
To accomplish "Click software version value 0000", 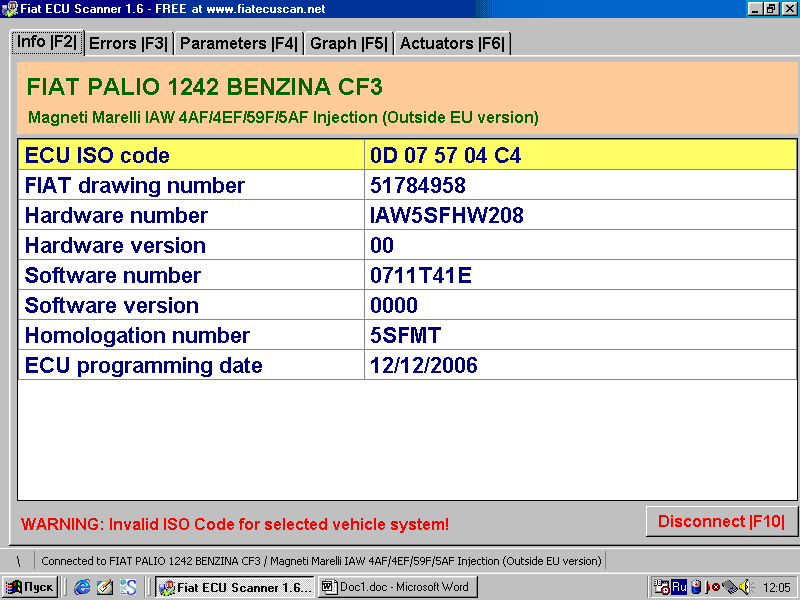I will pos(394,305).
